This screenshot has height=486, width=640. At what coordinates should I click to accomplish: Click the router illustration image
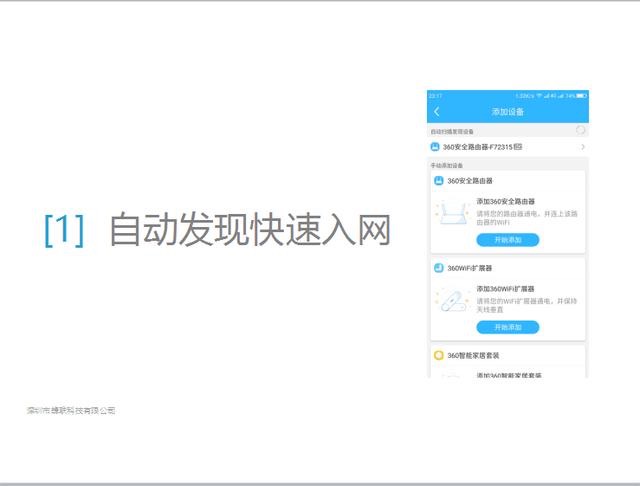pyautogui.click(x=452, y=214)
